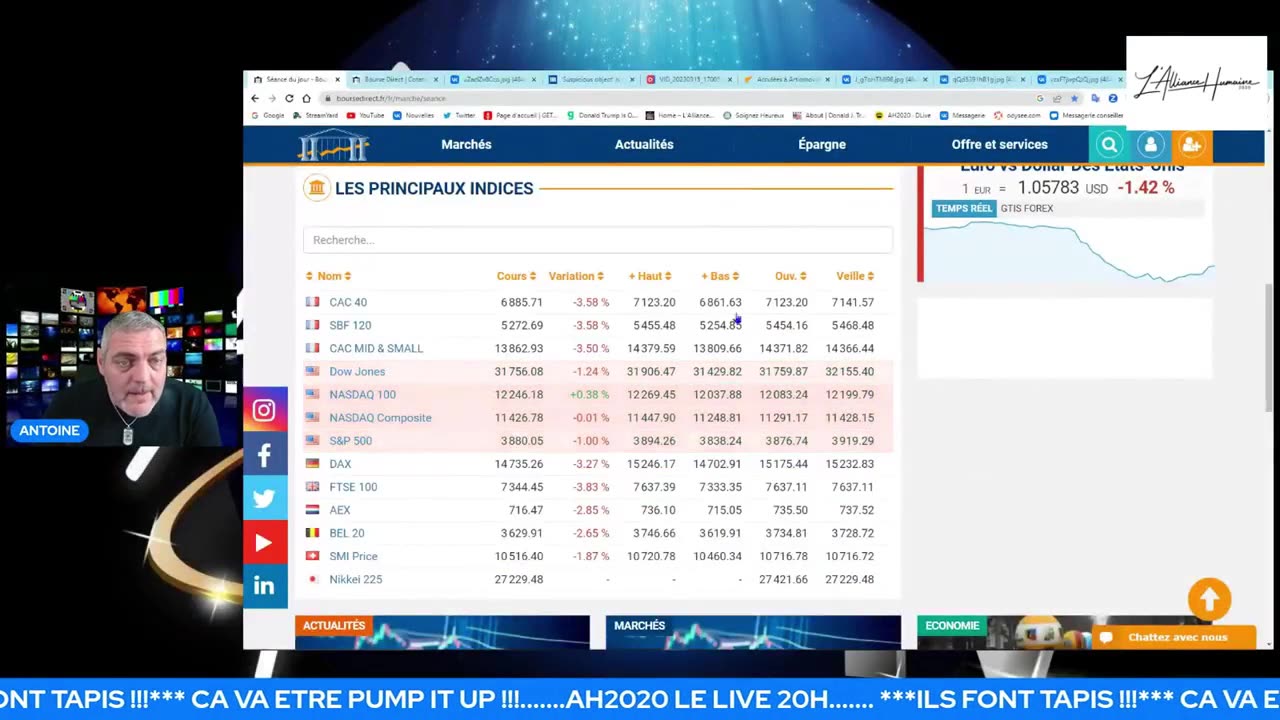Open the SBF 120 index link

click(x=350, y=325)
